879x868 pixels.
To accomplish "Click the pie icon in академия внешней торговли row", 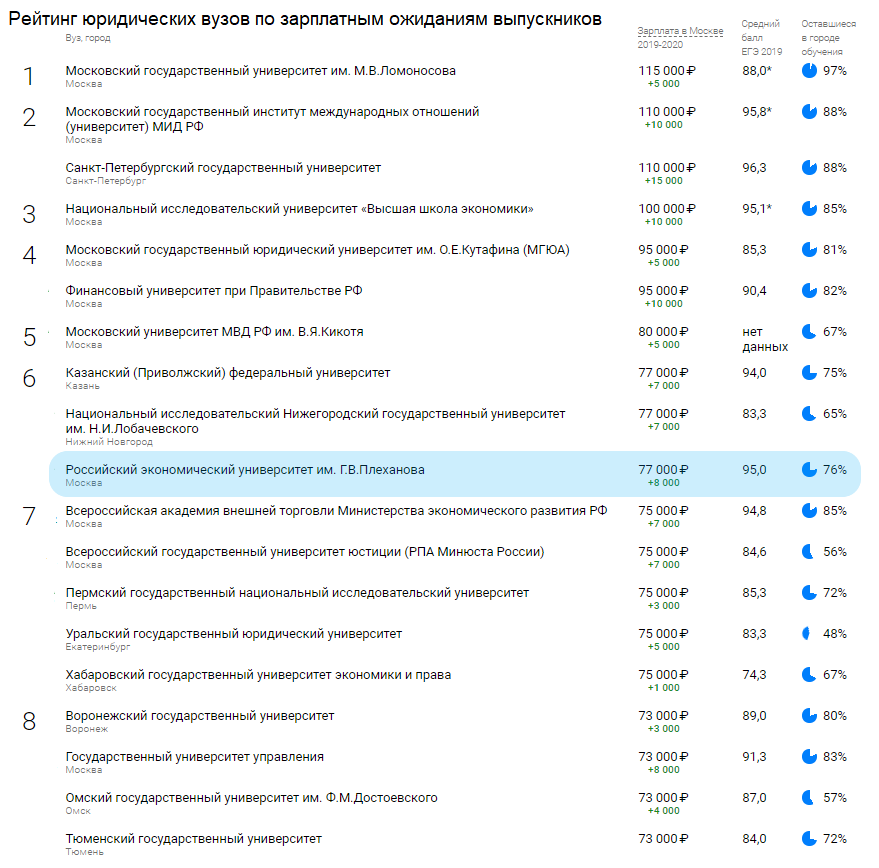I will tap(809, 511).
